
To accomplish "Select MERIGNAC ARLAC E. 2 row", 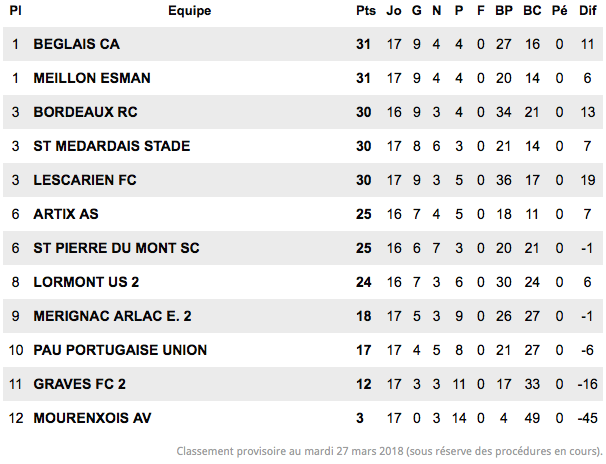I will [303, 316].
